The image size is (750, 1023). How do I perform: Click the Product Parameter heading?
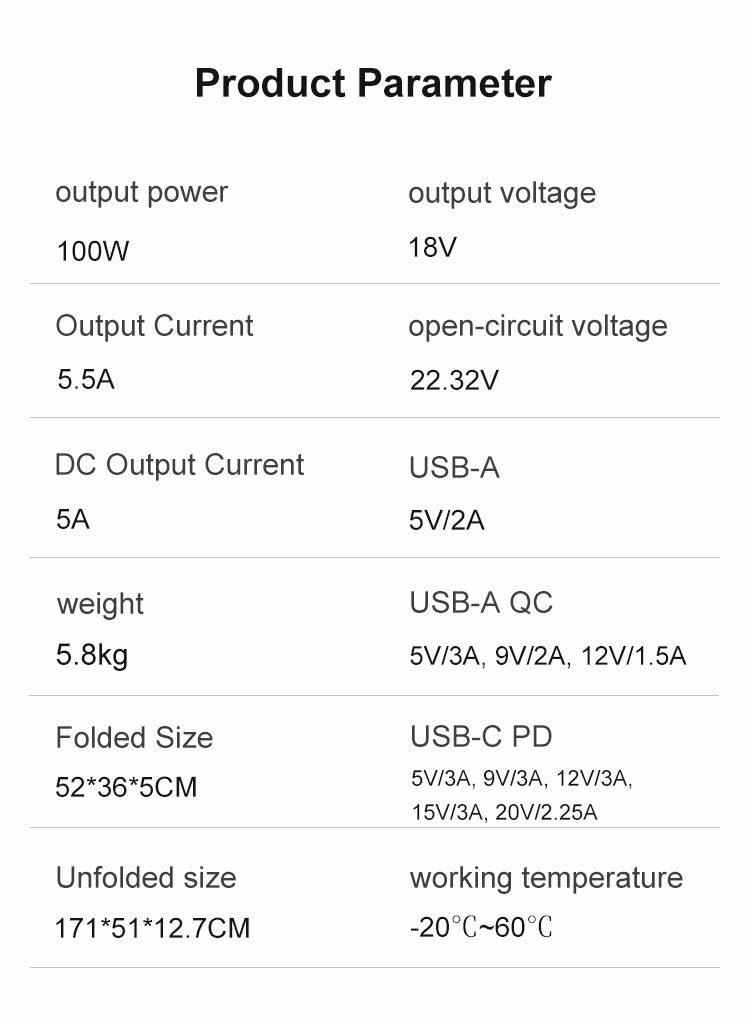(x=373, y=84)
